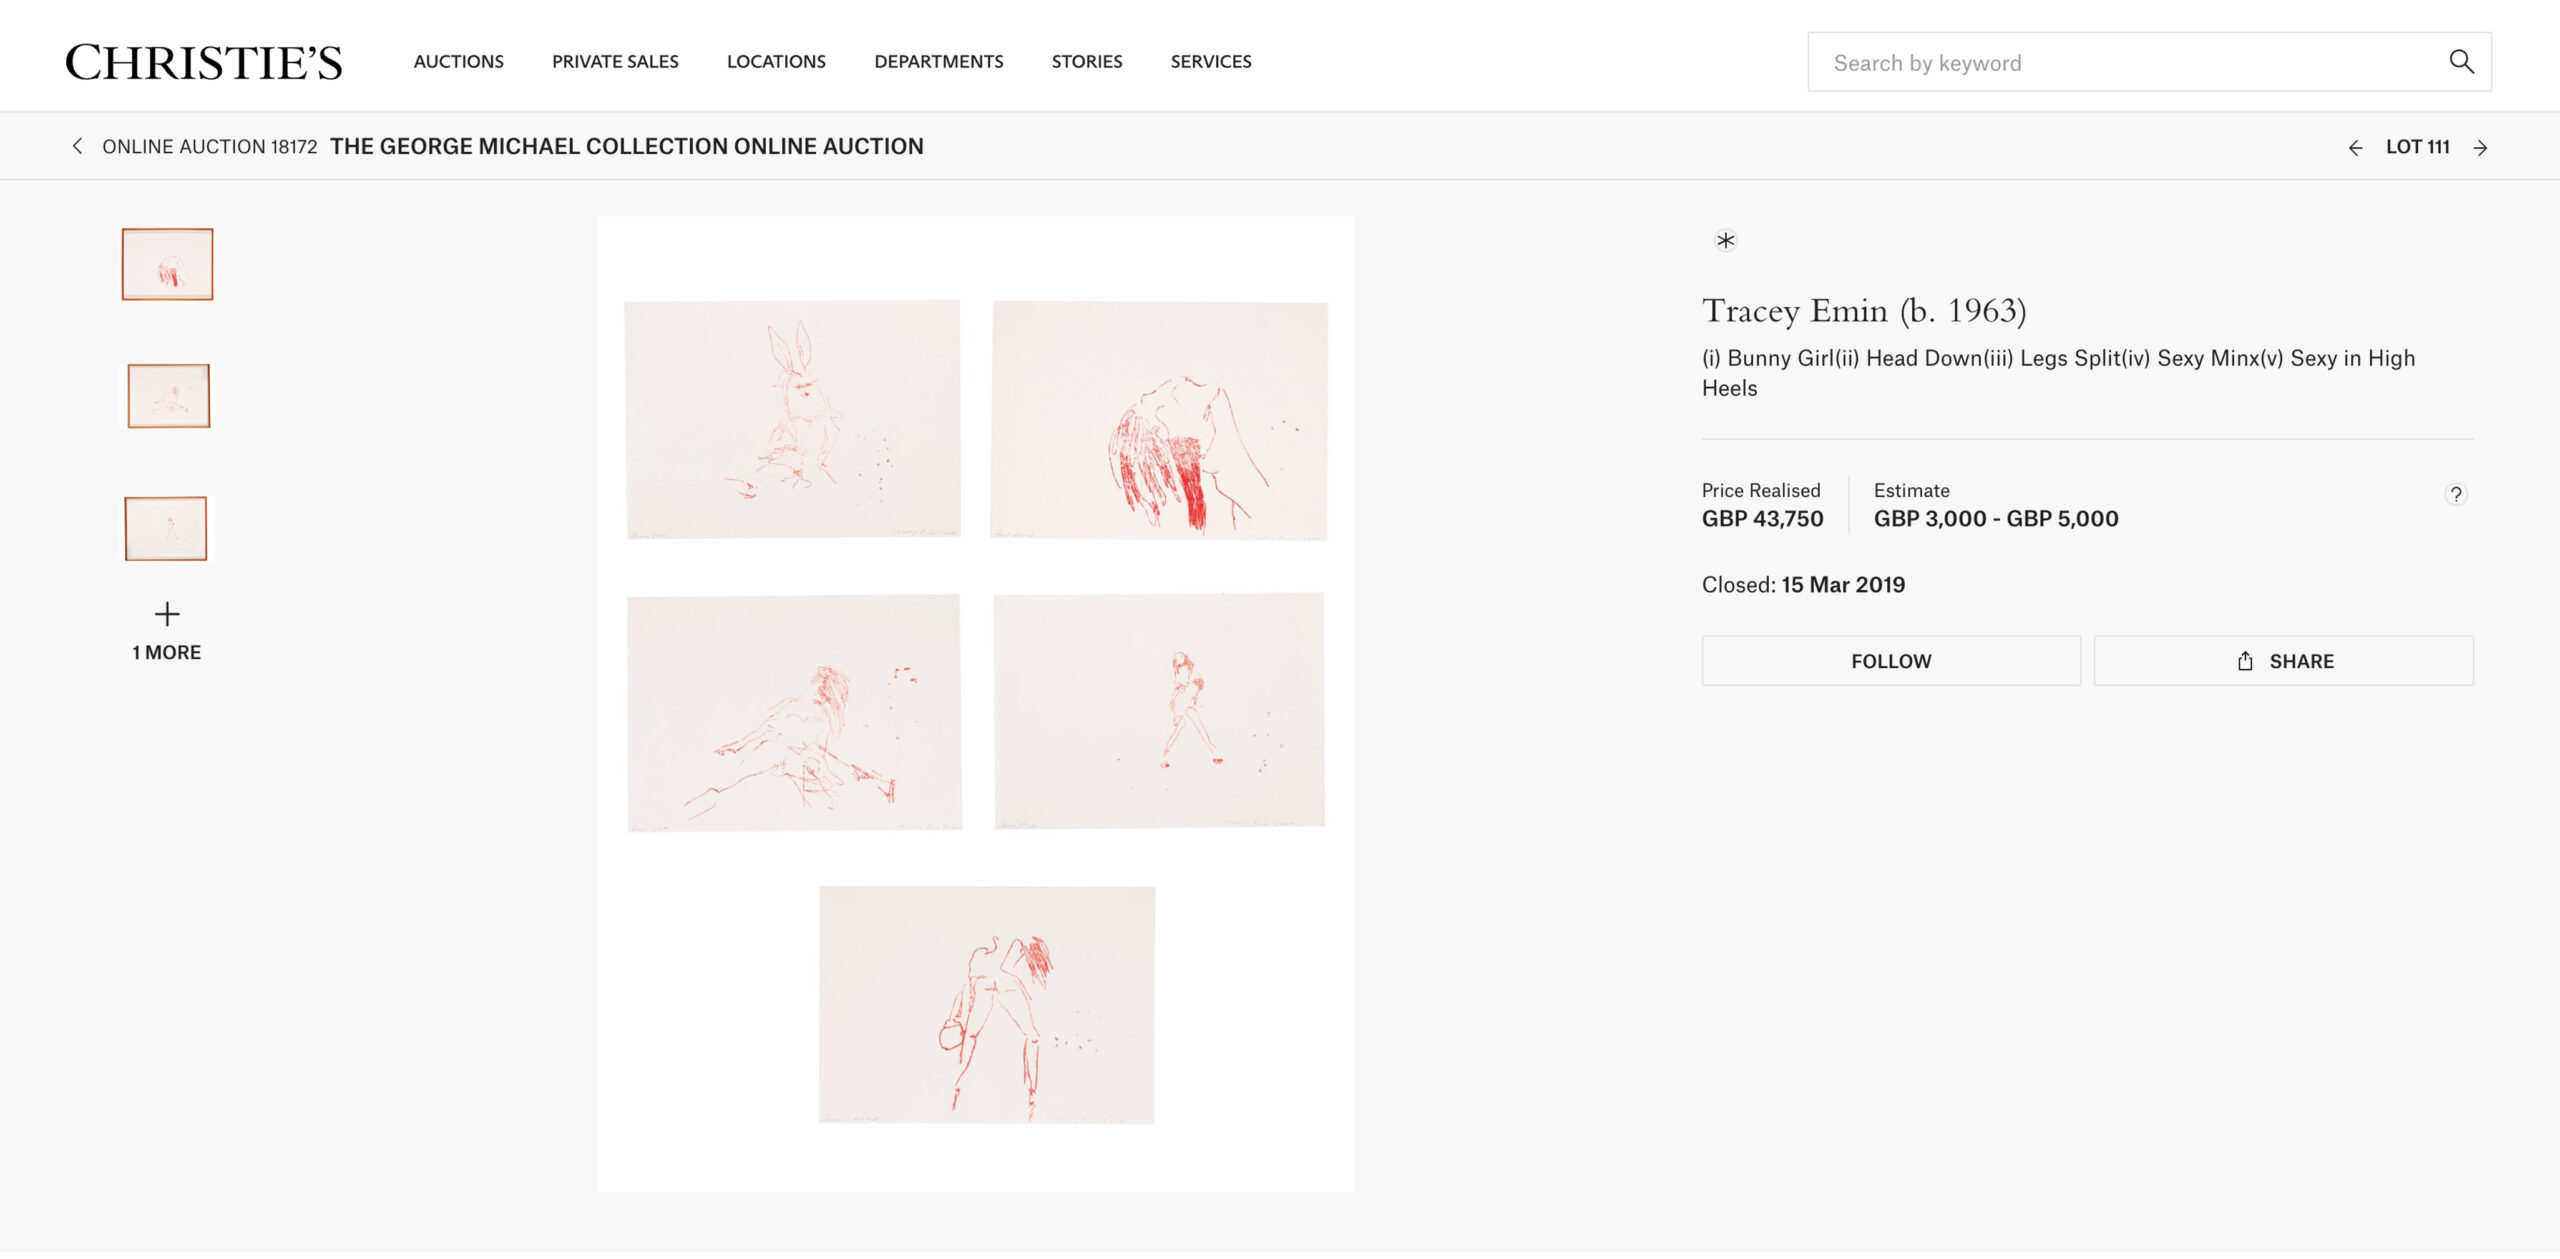Click the GBP 43,750 price realised value
This screenshot has width=2560, height=1259.
[1762, 519]
